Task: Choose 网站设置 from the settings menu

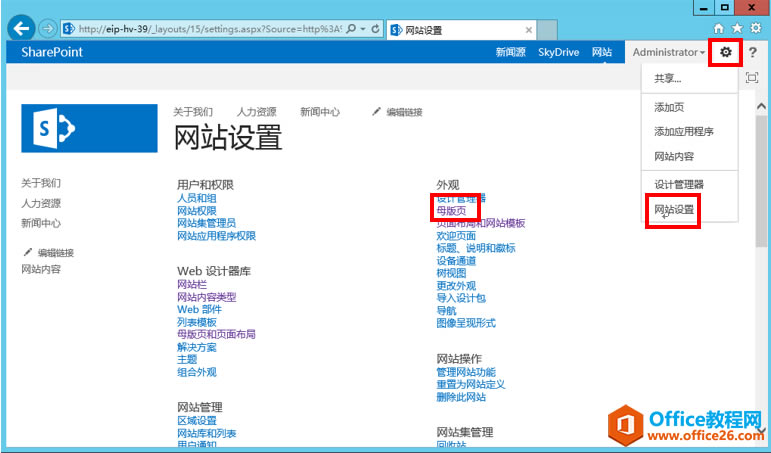Action: [674, 210]
